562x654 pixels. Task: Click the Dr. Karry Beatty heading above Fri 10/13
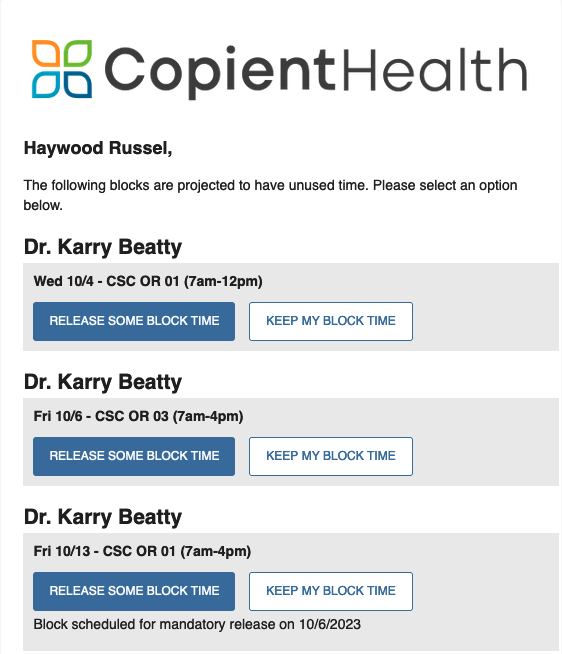click(x=103, y=517)
